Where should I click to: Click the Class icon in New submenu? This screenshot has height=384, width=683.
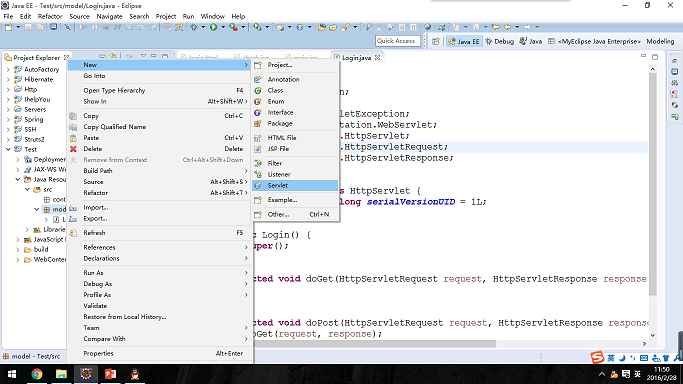click(258, 91)
